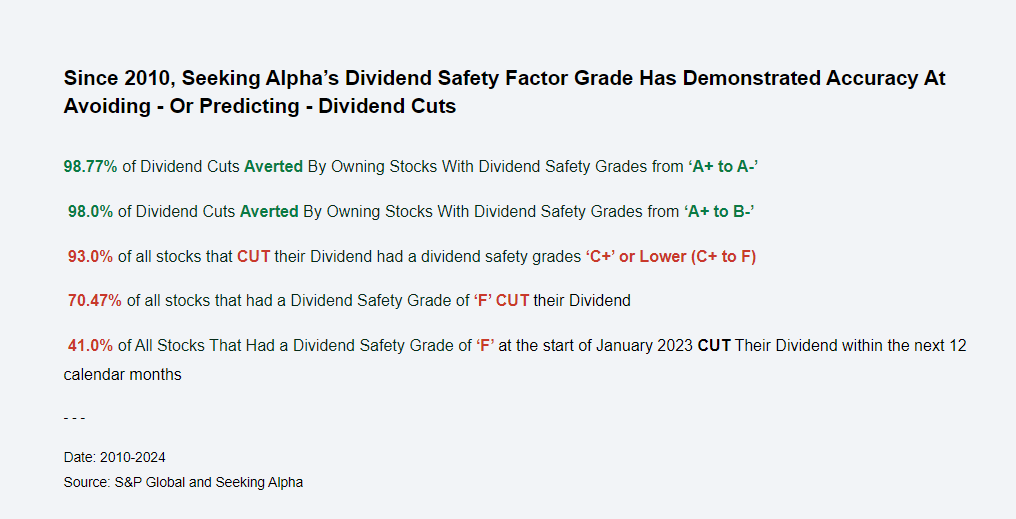Viewport: 1016px width, 519px height.
Task: Click the red 93.0% figure
Action: tap(91, 256)
